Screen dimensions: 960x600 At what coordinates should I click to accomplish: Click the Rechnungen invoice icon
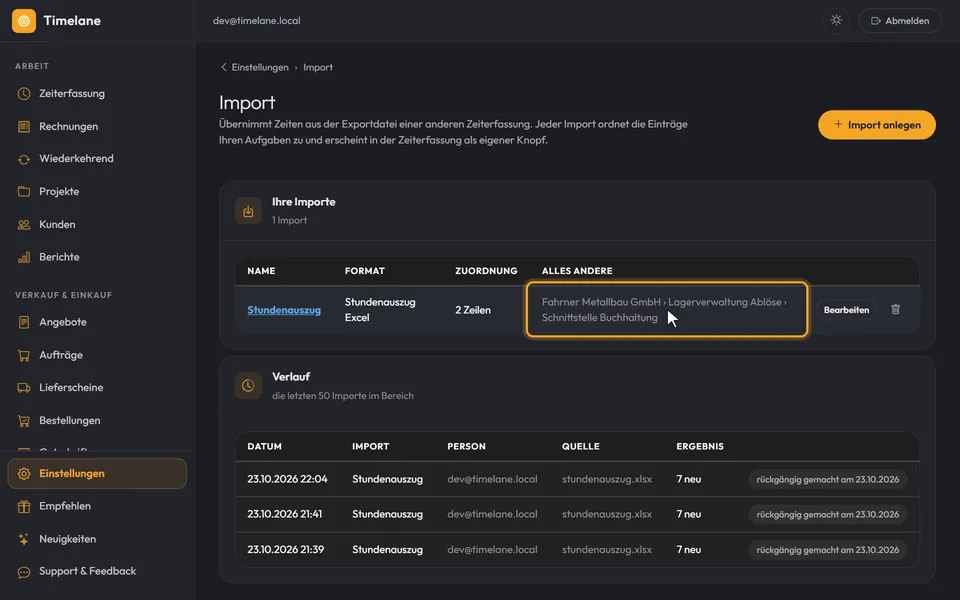click(x=24, y=127)
